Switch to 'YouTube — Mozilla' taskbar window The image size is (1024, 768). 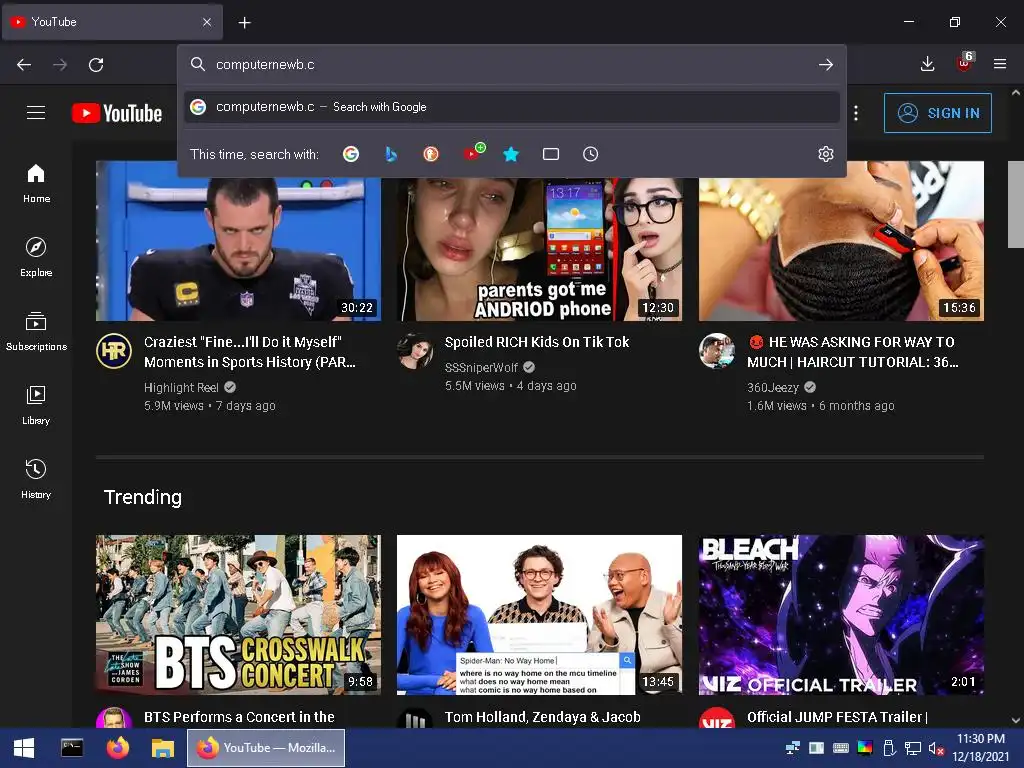(266, 748)
